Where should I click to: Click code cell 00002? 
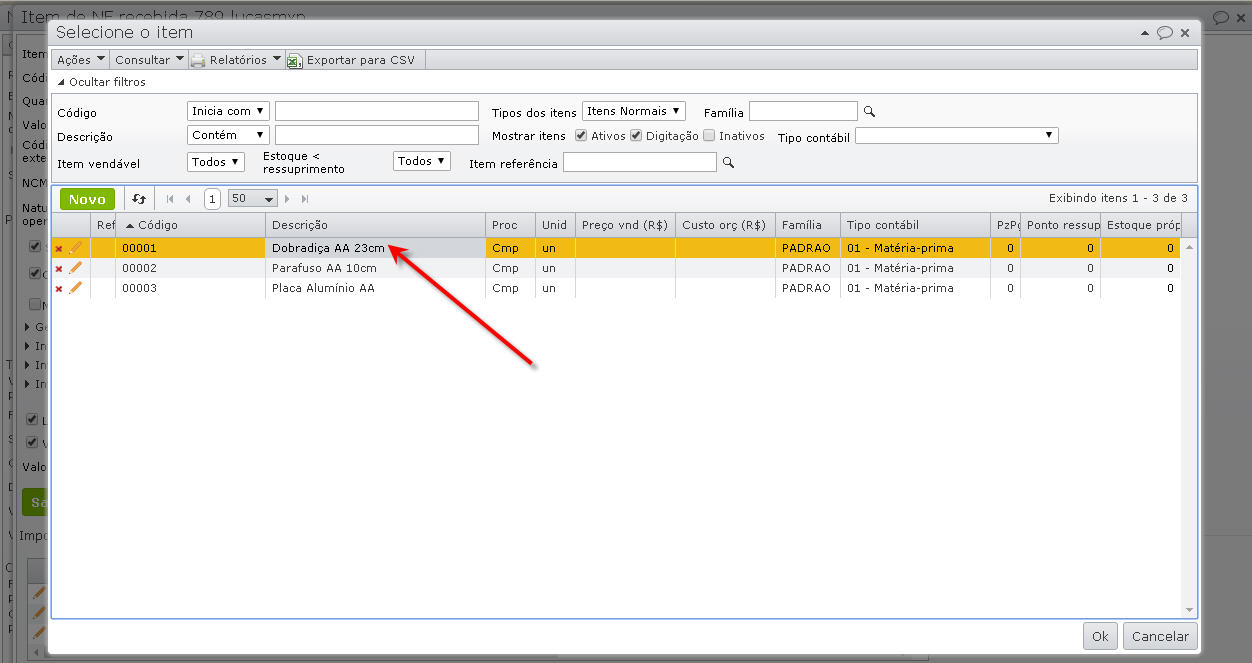190,268
